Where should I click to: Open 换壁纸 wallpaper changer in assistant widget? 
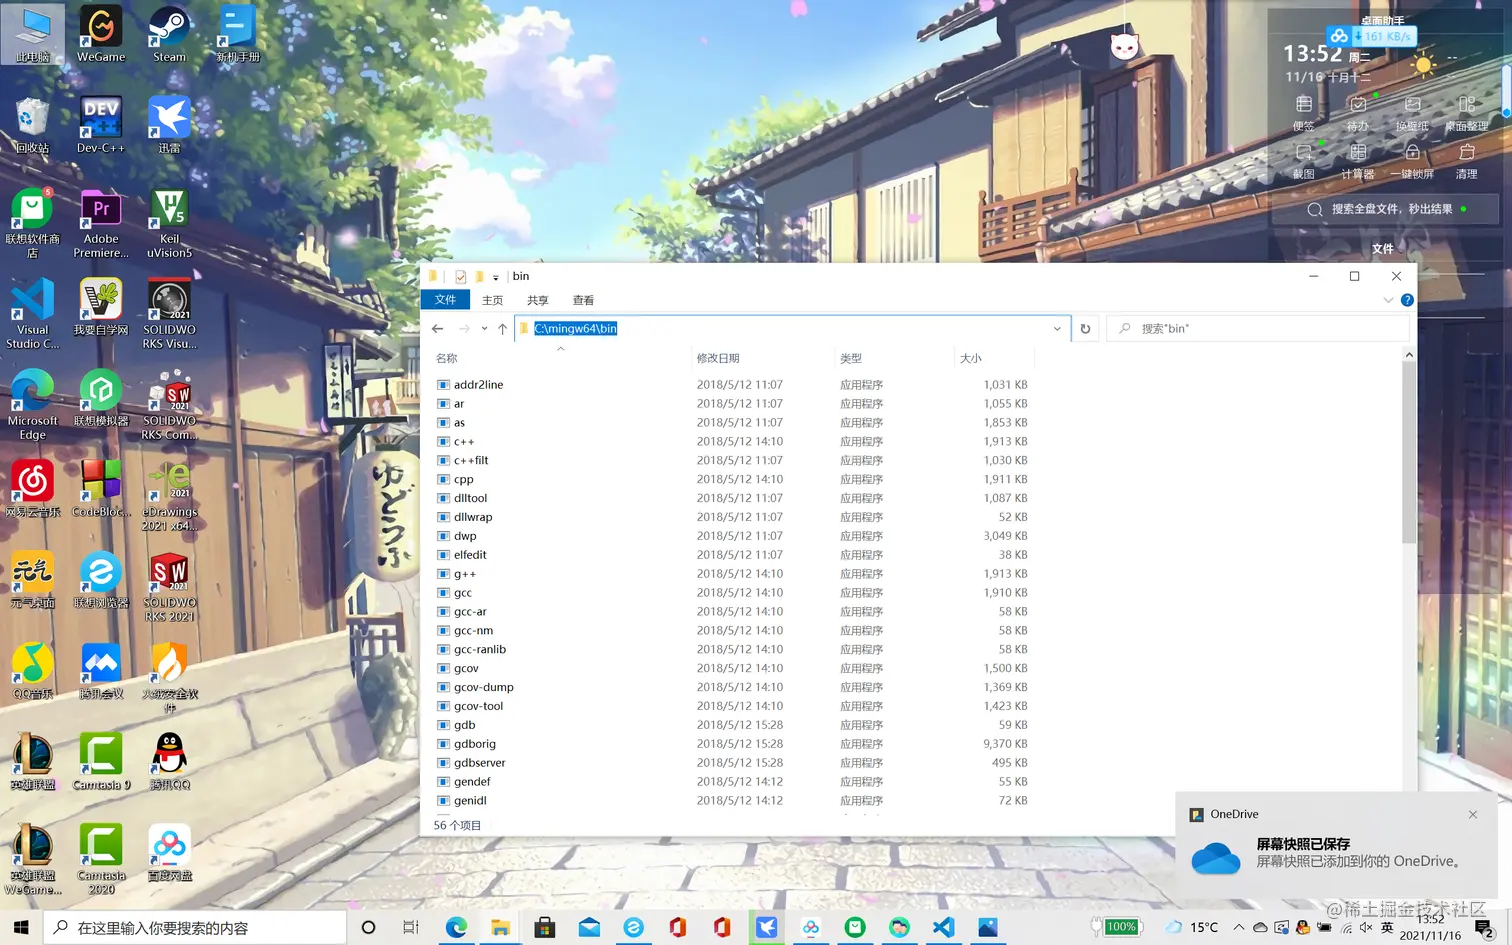(1412, 113)
